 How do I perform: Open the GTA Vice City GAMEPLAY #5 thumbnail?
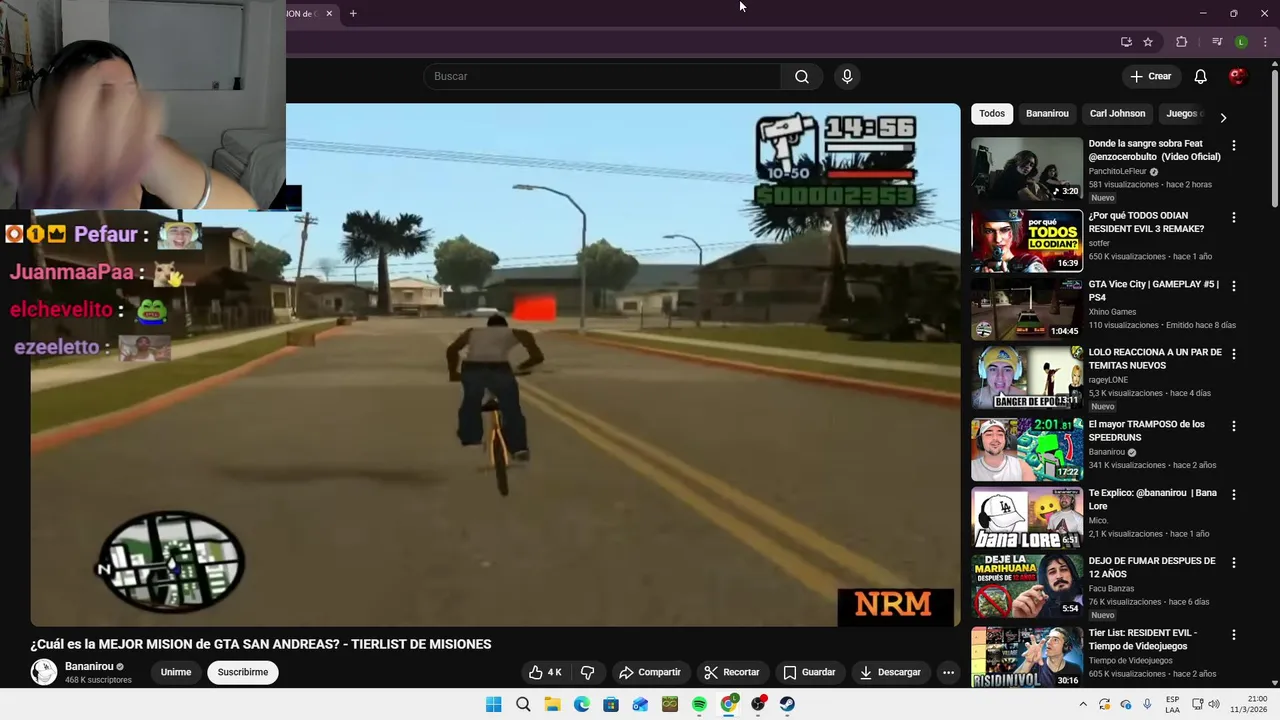(1027, 310)
